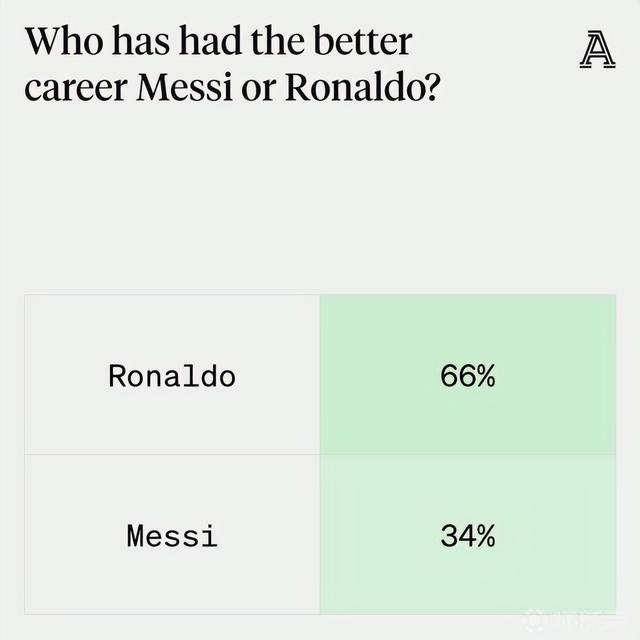Click the word "better" in the headline
The width and height of the screenshot is (640, 640).
pyautogui.click(x=362, y=43)
